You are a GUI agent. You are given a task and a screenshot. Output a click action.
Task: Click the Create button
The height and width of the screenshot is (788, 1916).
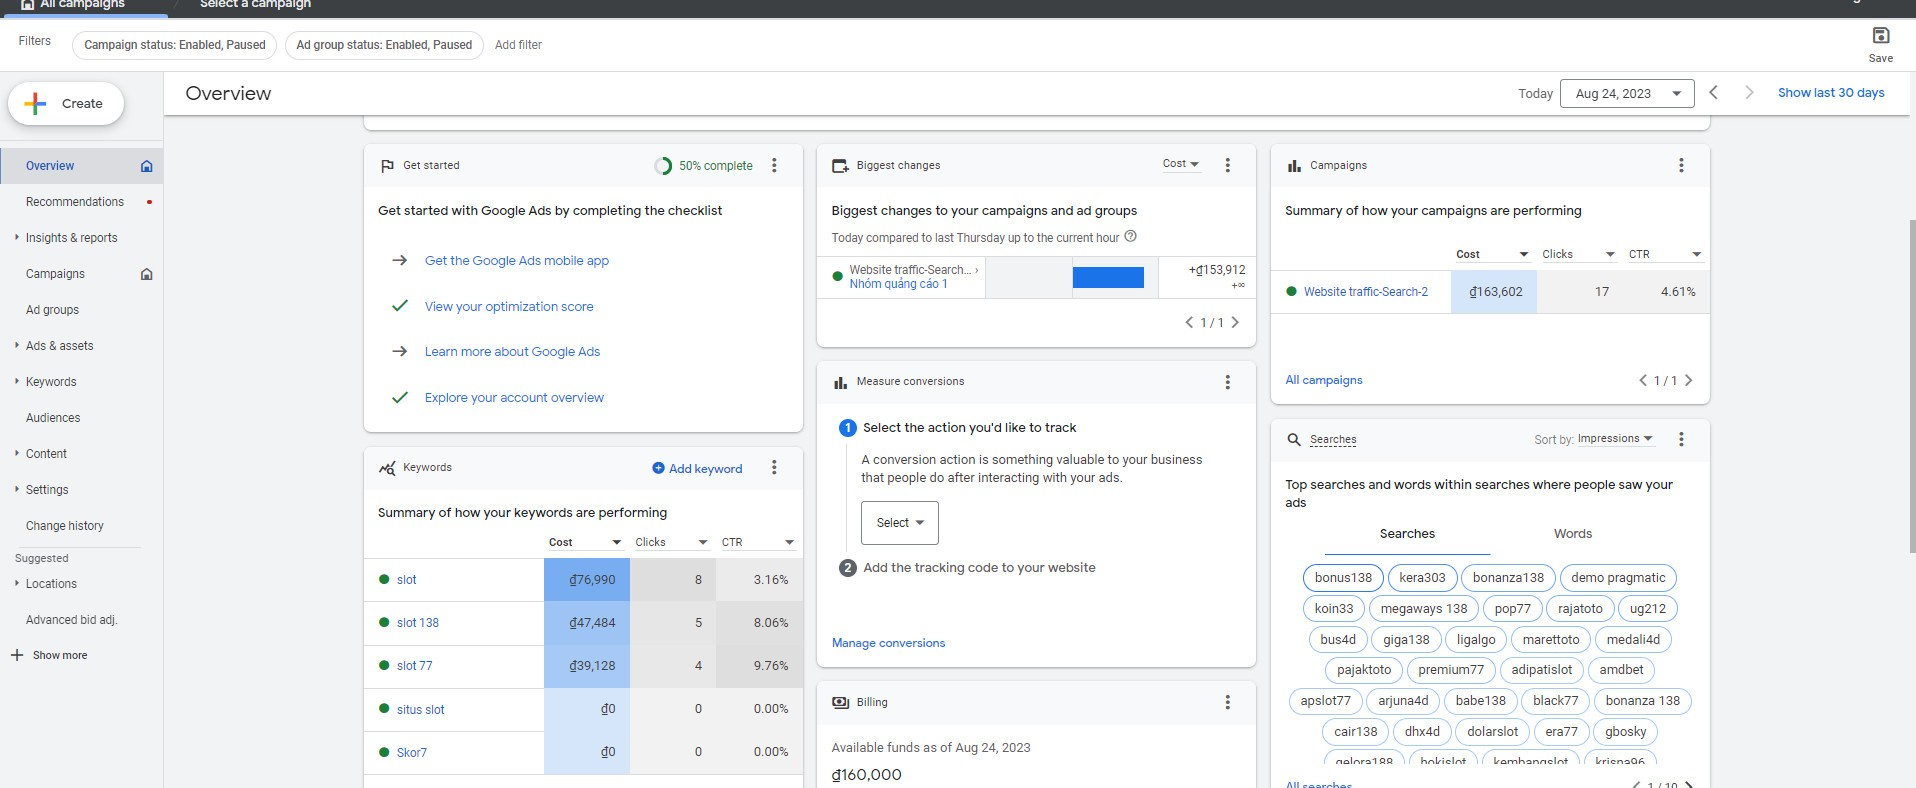point(66,104)
